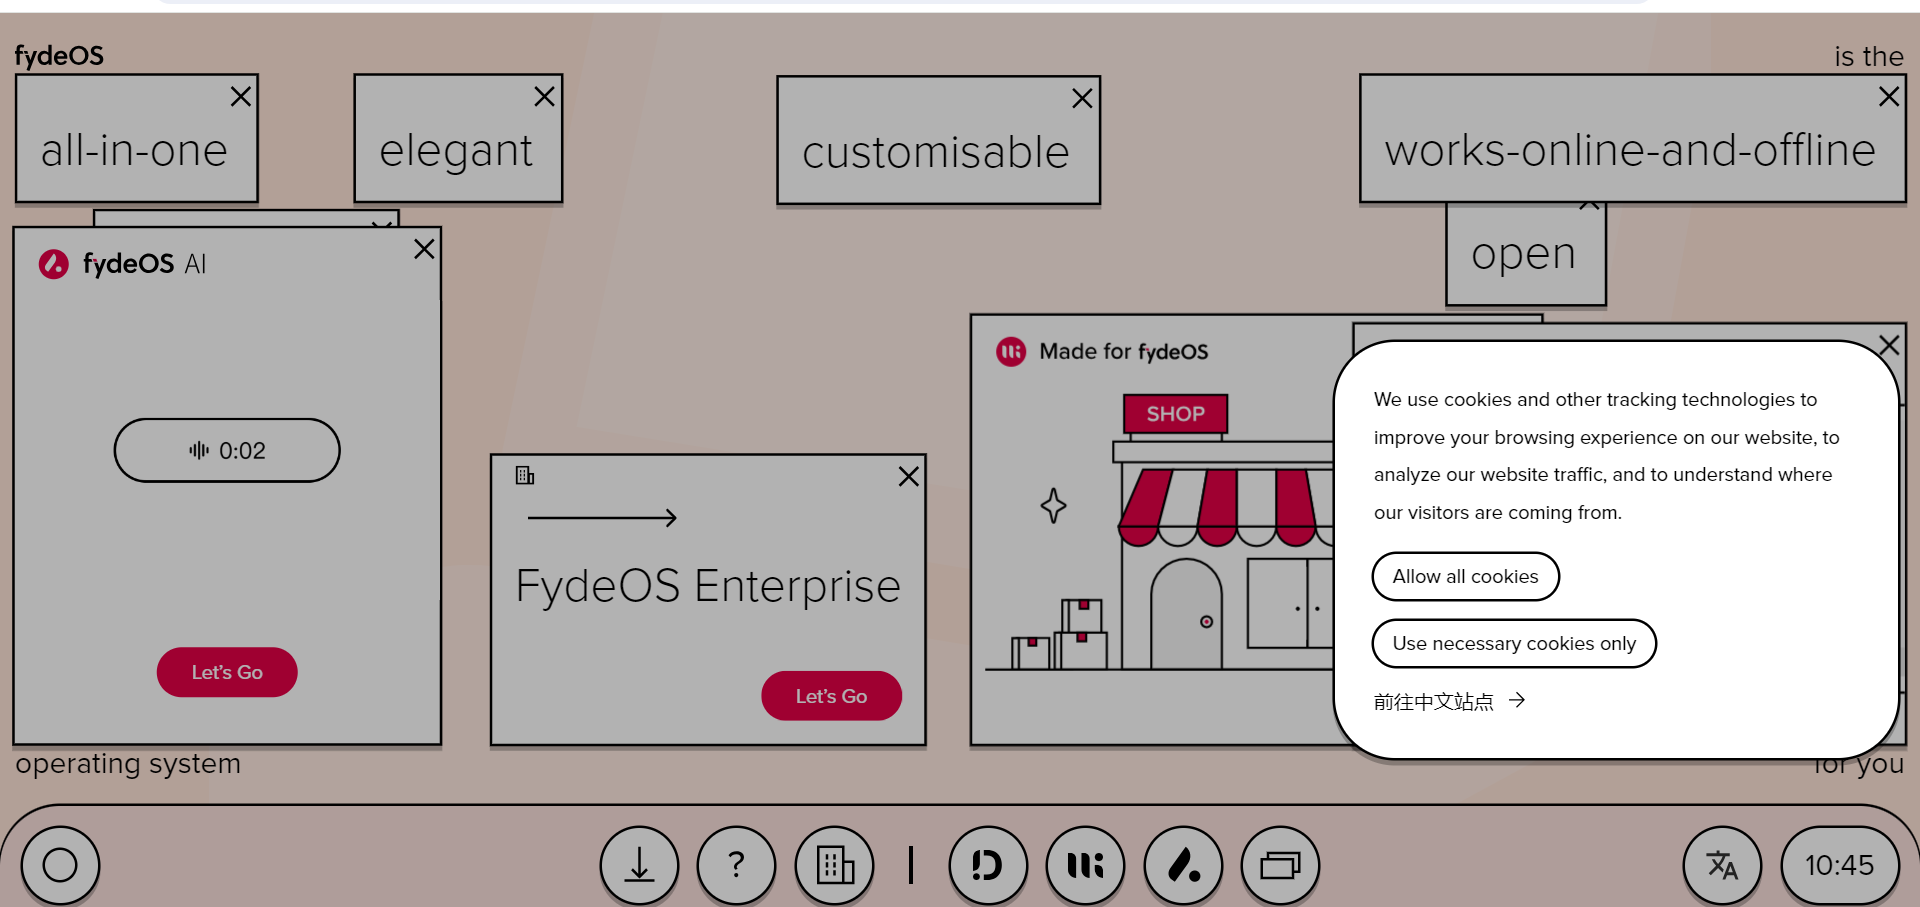Click the shelf icon right of the divider
1920x907 pixels.
pos(988,865)
